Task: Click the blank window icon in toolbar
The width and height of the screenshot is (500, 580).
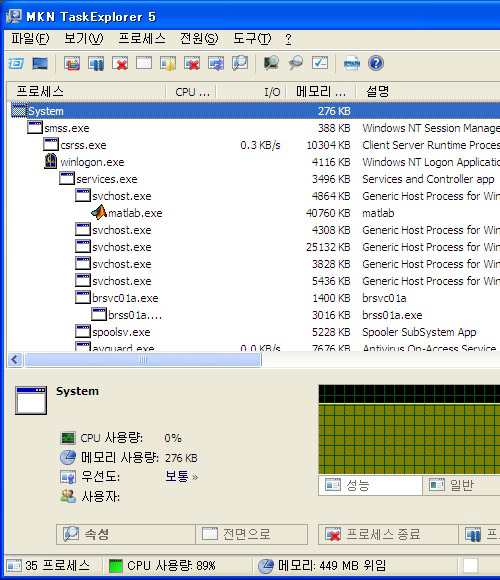Action: pos(144,63)
